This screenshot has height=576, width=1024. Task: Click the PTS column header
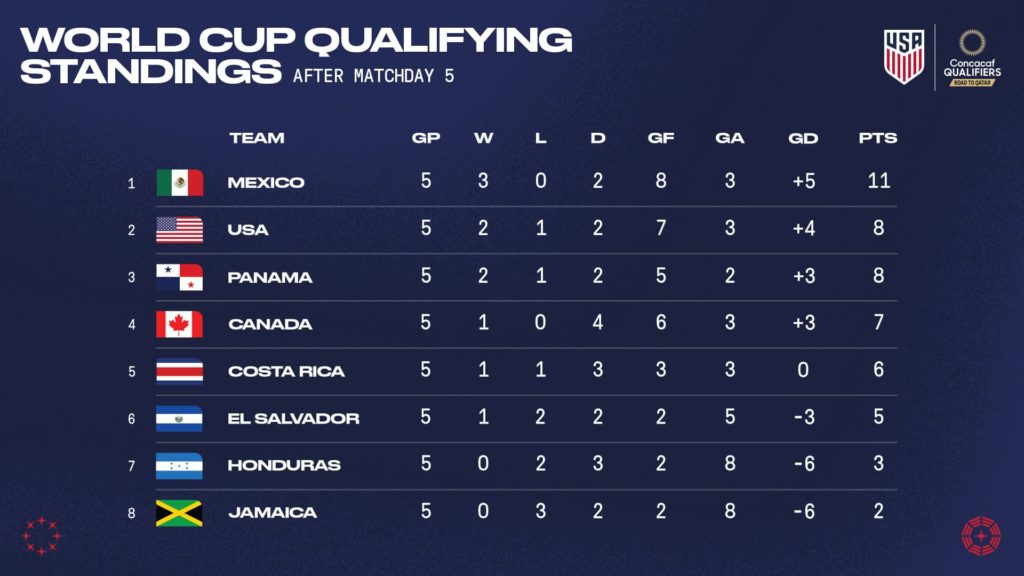click(x=878, y=138)
